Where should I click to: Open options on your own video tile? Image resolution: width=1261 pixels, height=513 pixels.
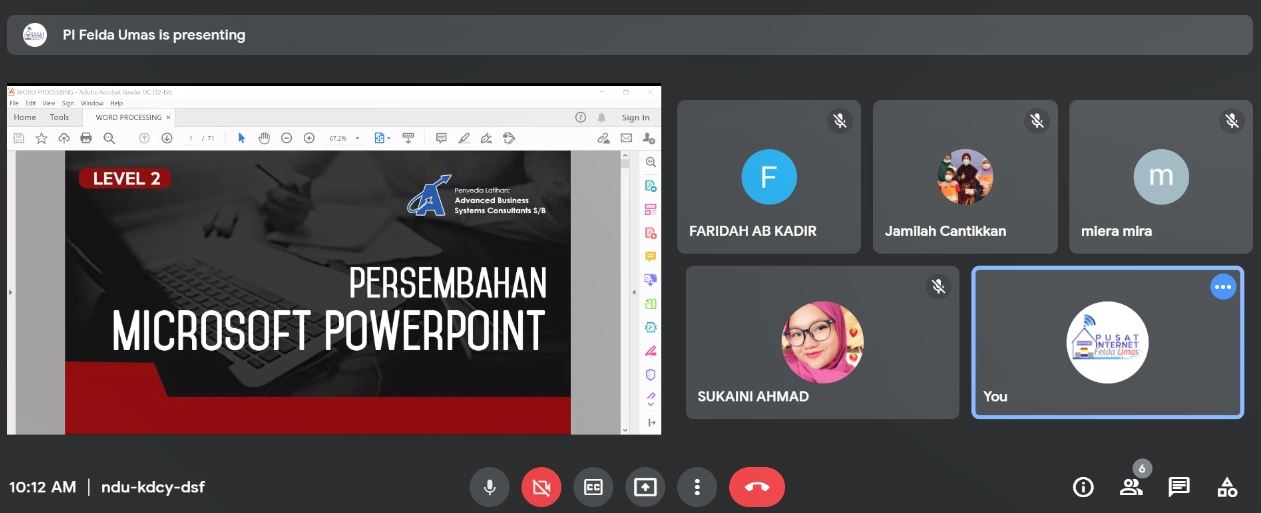pos(1223,287)
